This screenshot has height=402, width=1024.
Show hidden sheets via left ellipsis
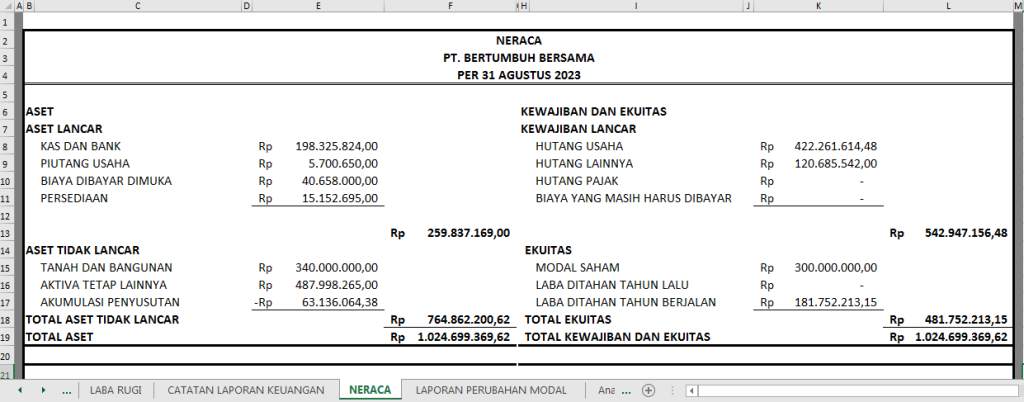pyautogui.click(x=67, y=391)
